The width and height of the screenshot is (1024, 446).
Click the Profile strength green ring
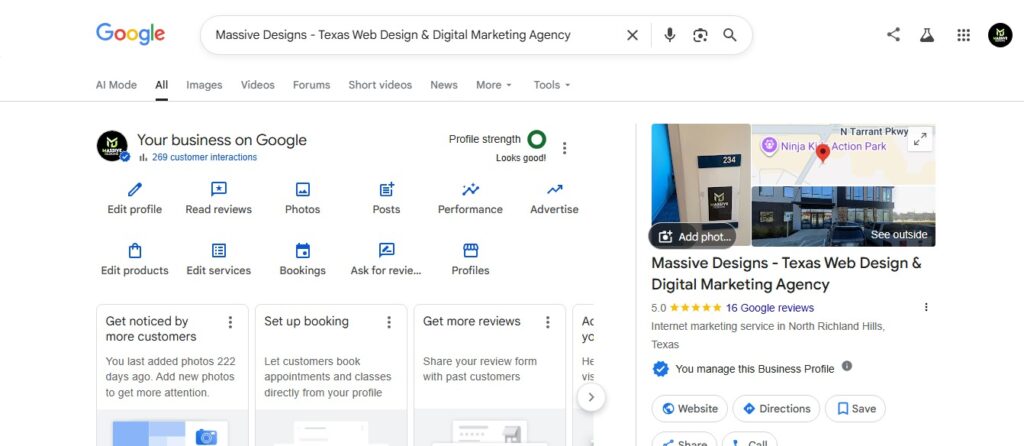(x=536, y=139)
